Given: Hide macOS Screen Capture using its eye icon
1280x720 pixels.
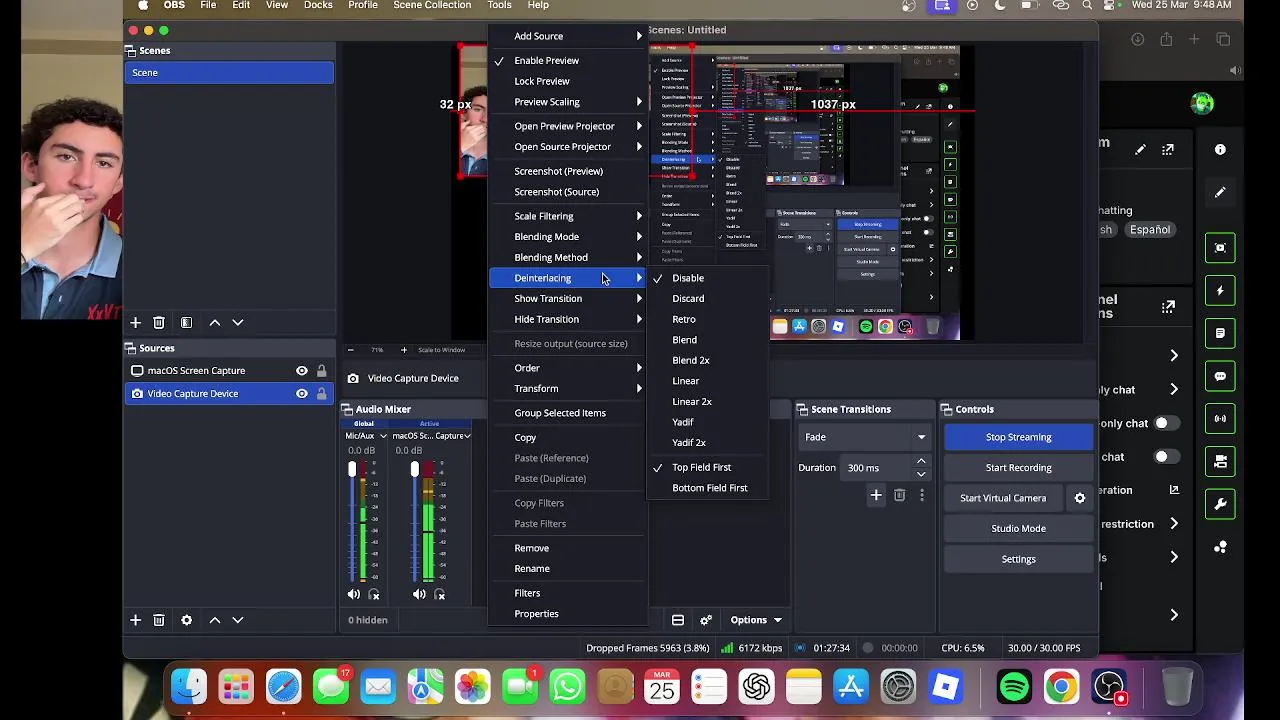Looking at the screenshot, I should tap(301, 371).
